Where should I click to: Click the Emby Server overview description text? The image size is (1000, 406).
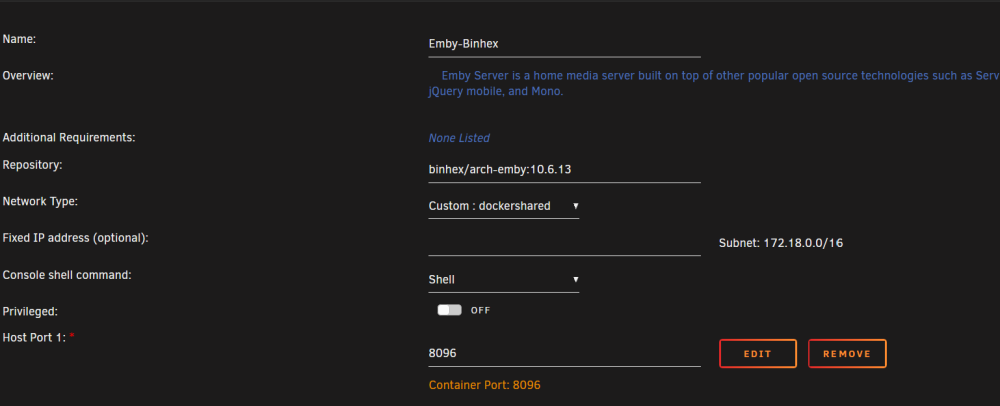(x=714, y=83)
